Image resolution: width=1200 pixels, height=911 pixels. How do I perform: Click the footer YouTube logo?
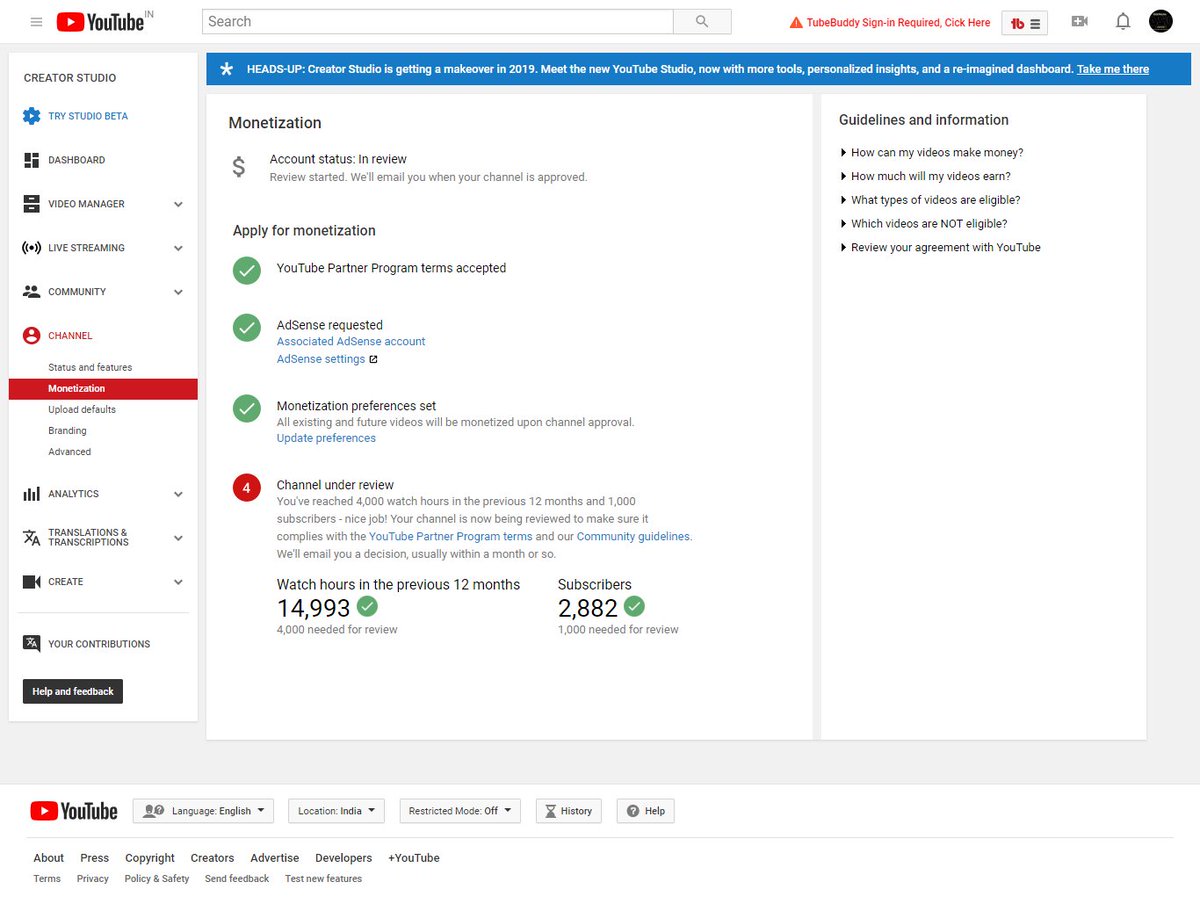[74, 811]
